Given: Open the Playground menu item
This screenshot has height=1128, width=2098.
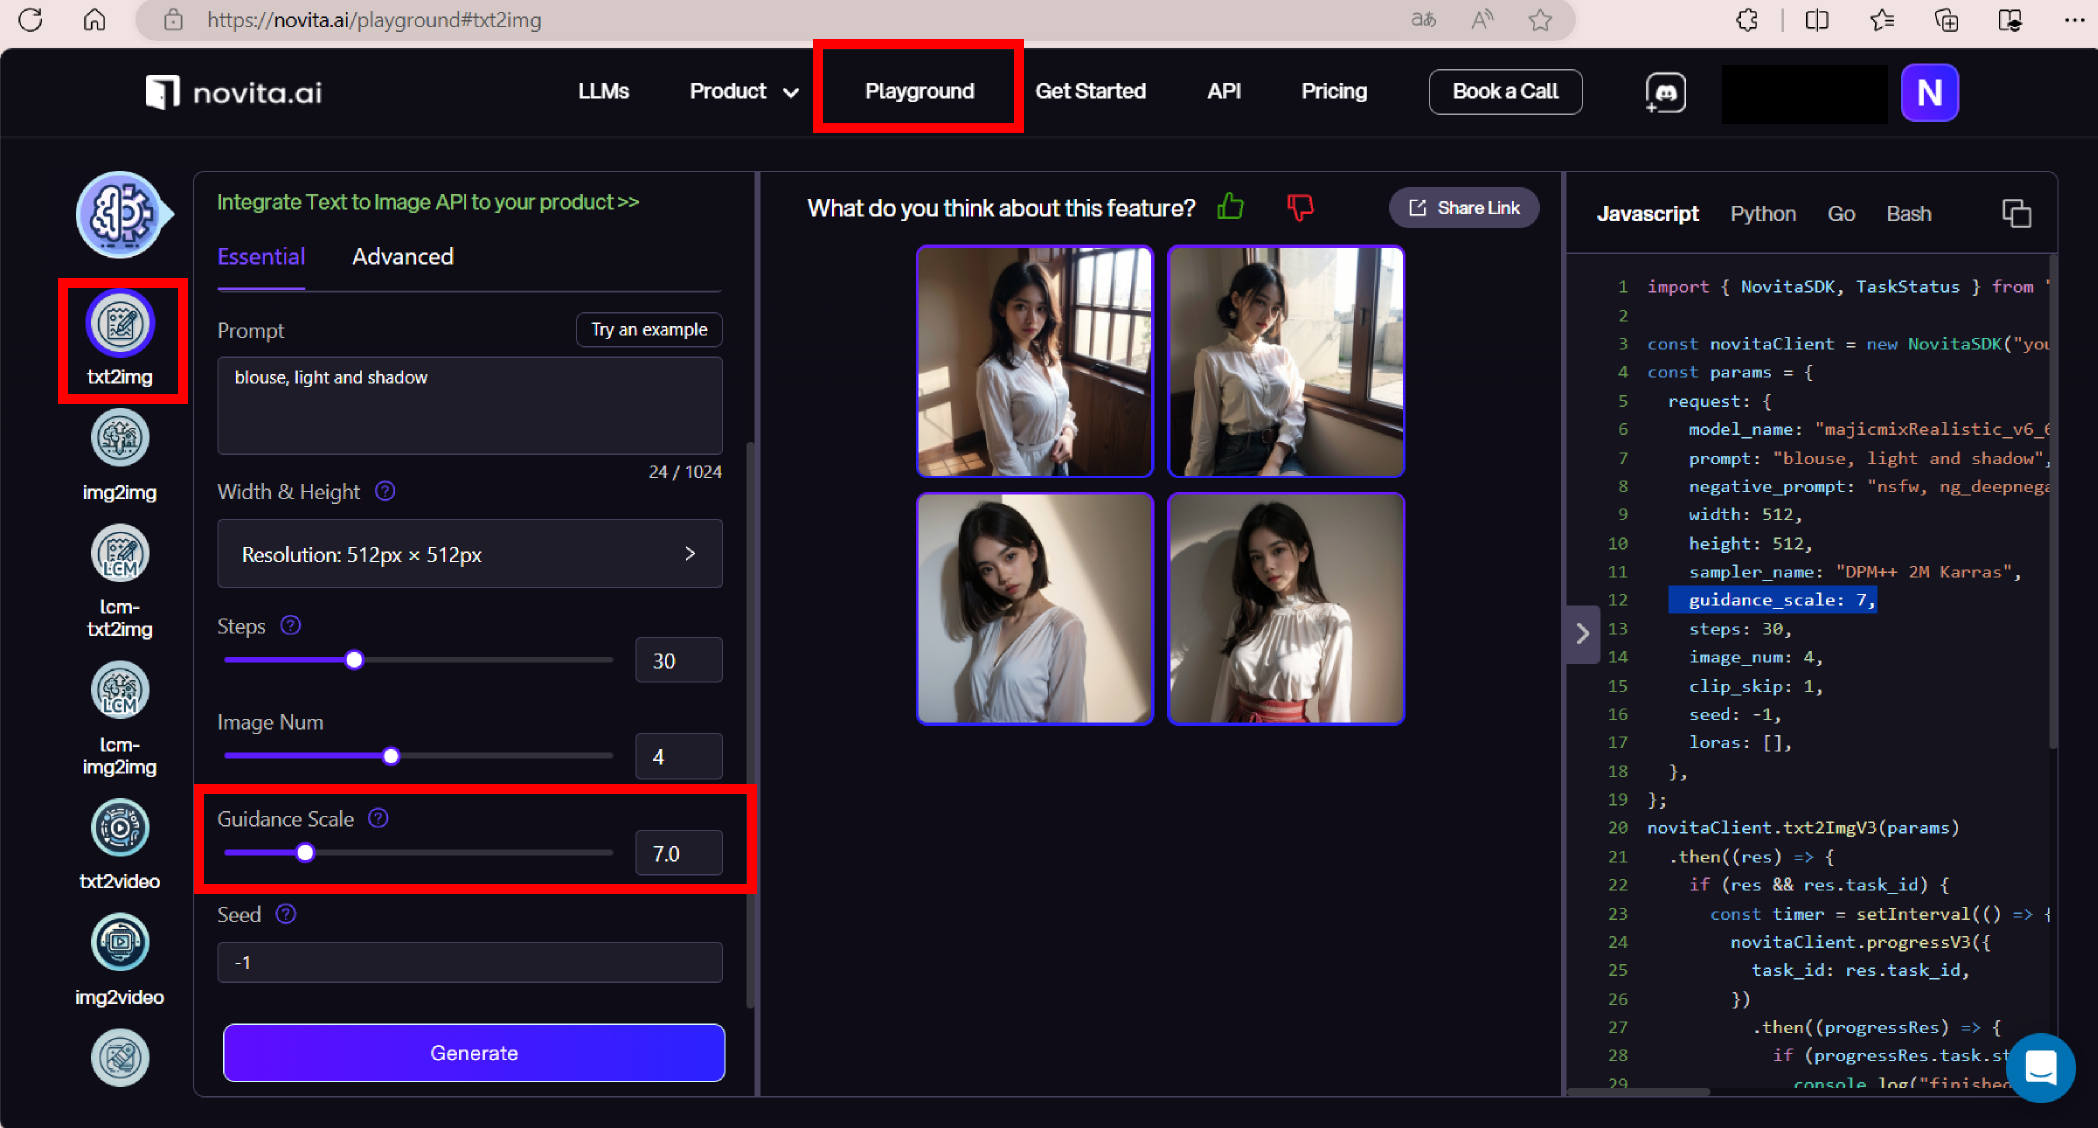Looking at the screenshot, I should tap(919, 92).
